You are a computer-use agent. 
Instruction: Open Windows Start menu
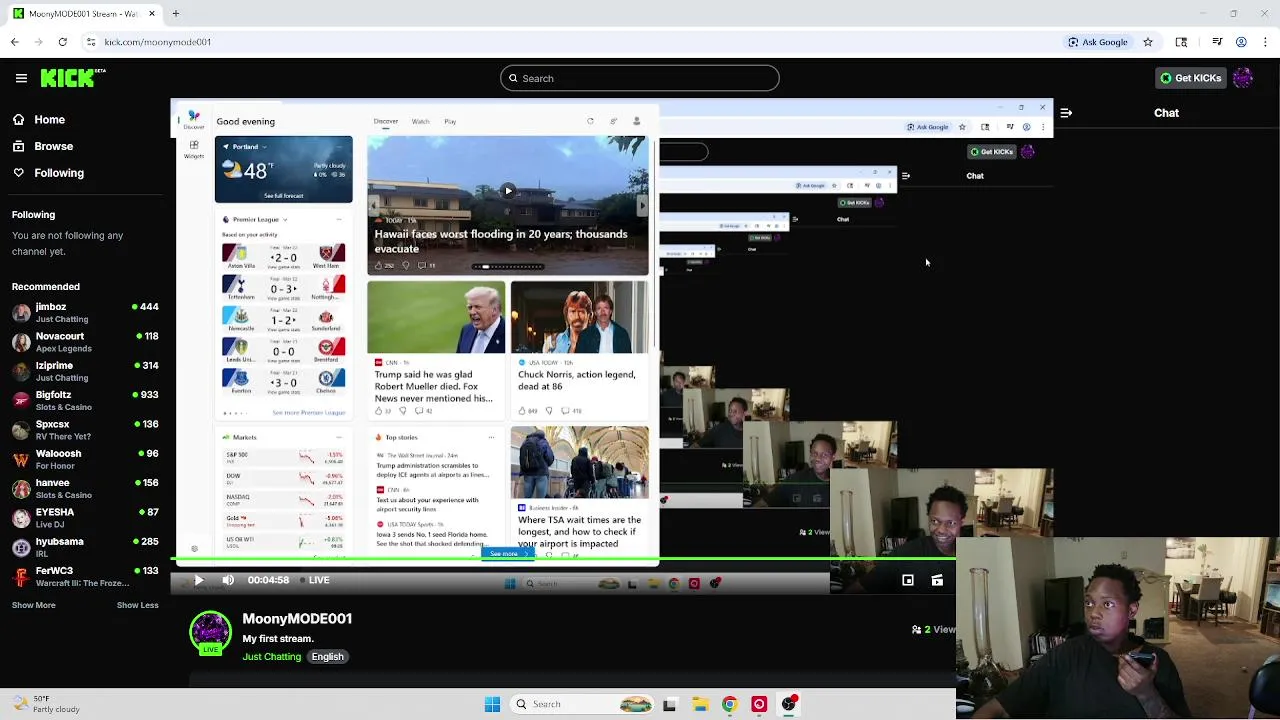coord(492,704)
